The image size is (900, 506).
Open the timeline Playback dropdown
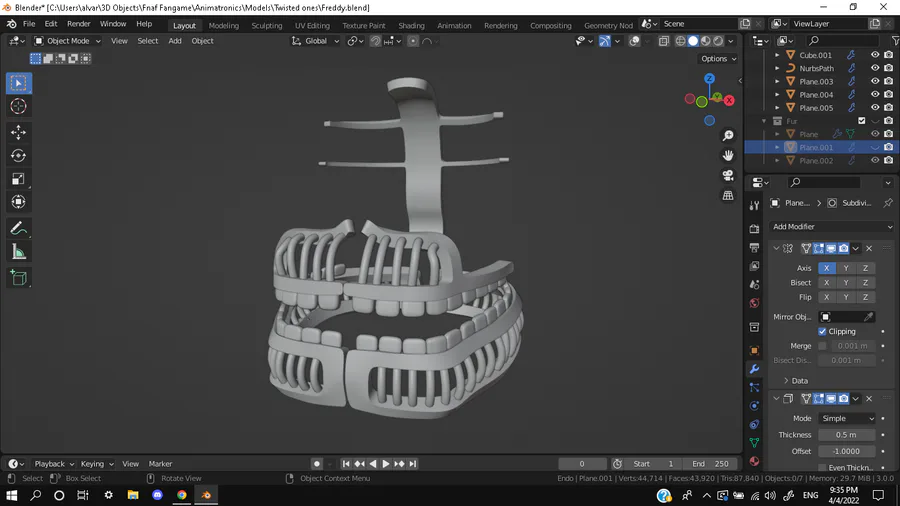click(x=54, y=464)
